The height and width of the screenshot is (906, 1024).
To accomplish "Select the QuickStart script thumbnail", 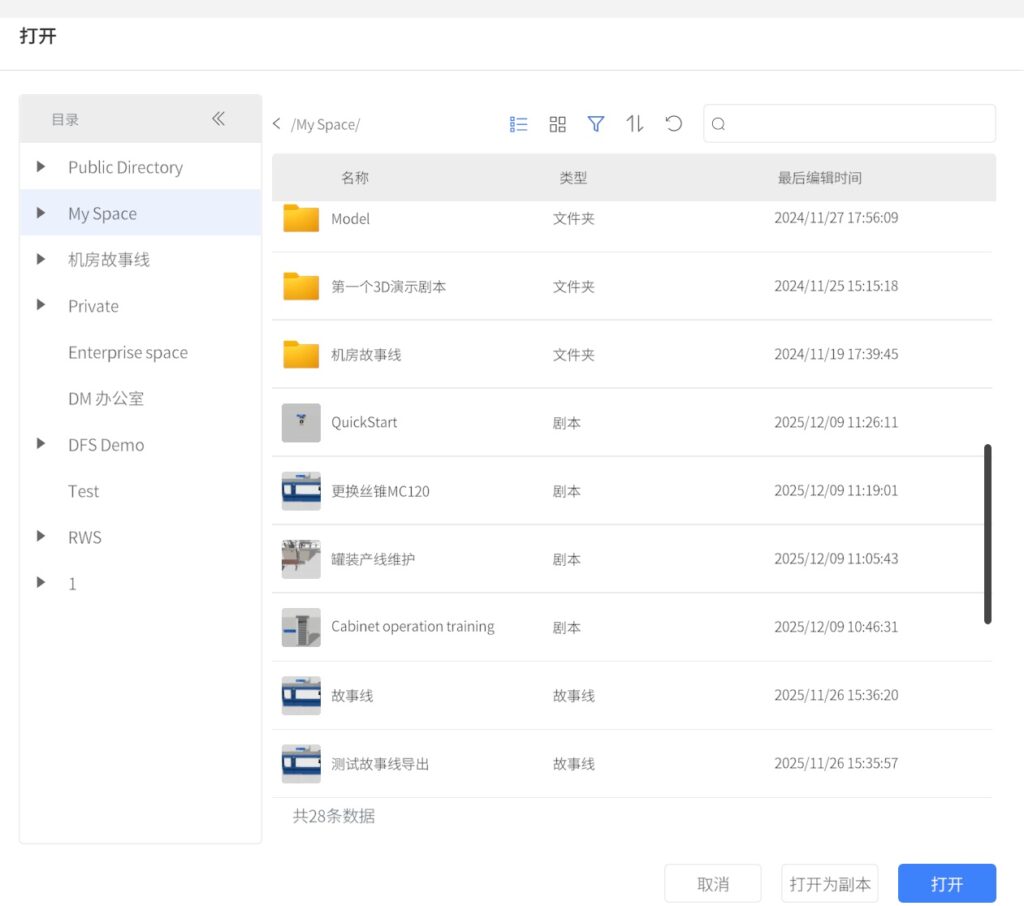I will pyautogui.click(x=301, y=423).
